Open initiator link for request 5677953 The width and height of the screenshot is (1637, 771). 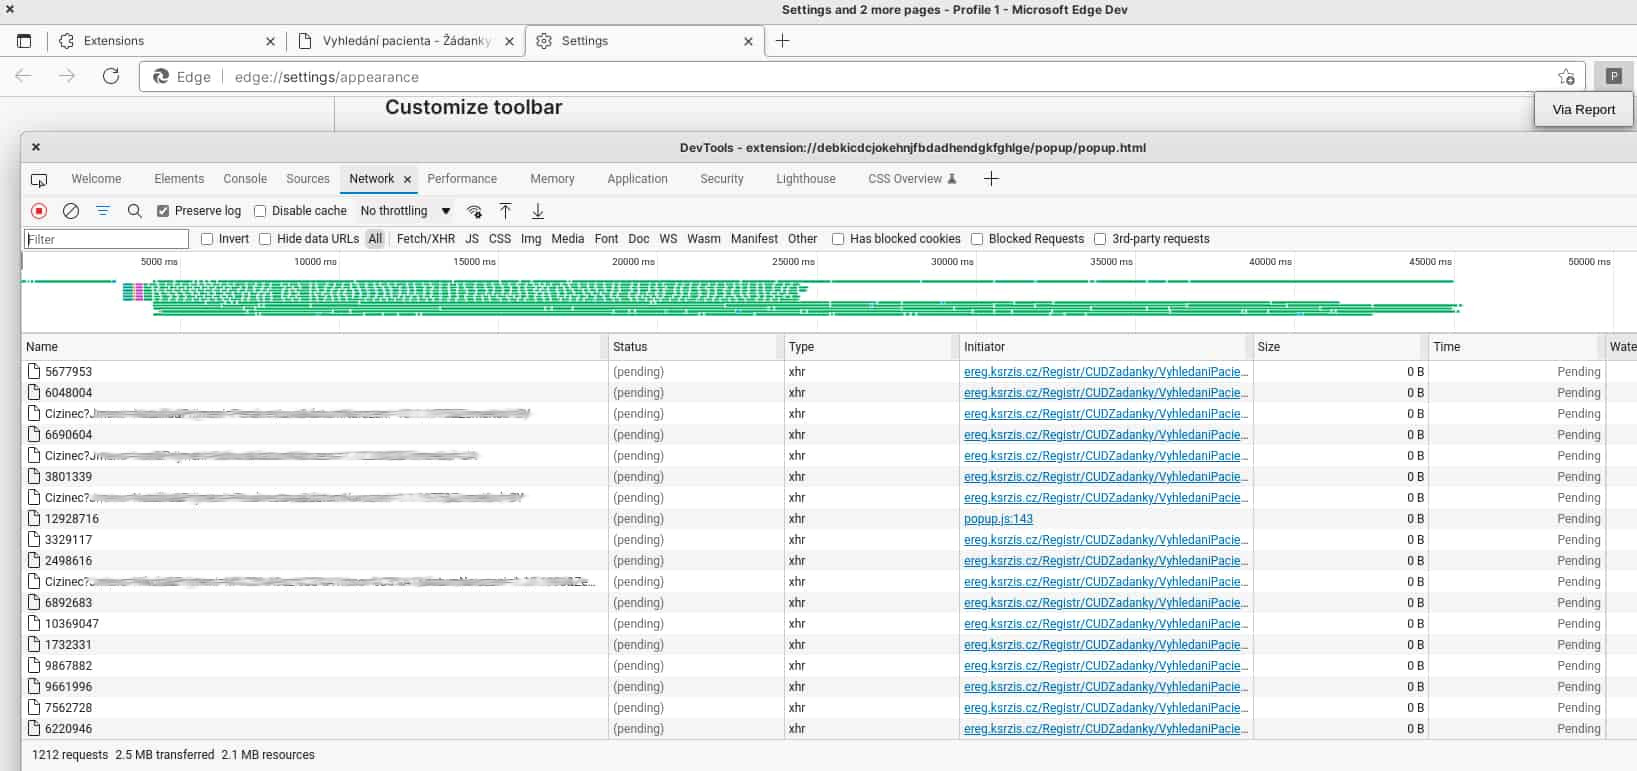(x=1106, y=371)
